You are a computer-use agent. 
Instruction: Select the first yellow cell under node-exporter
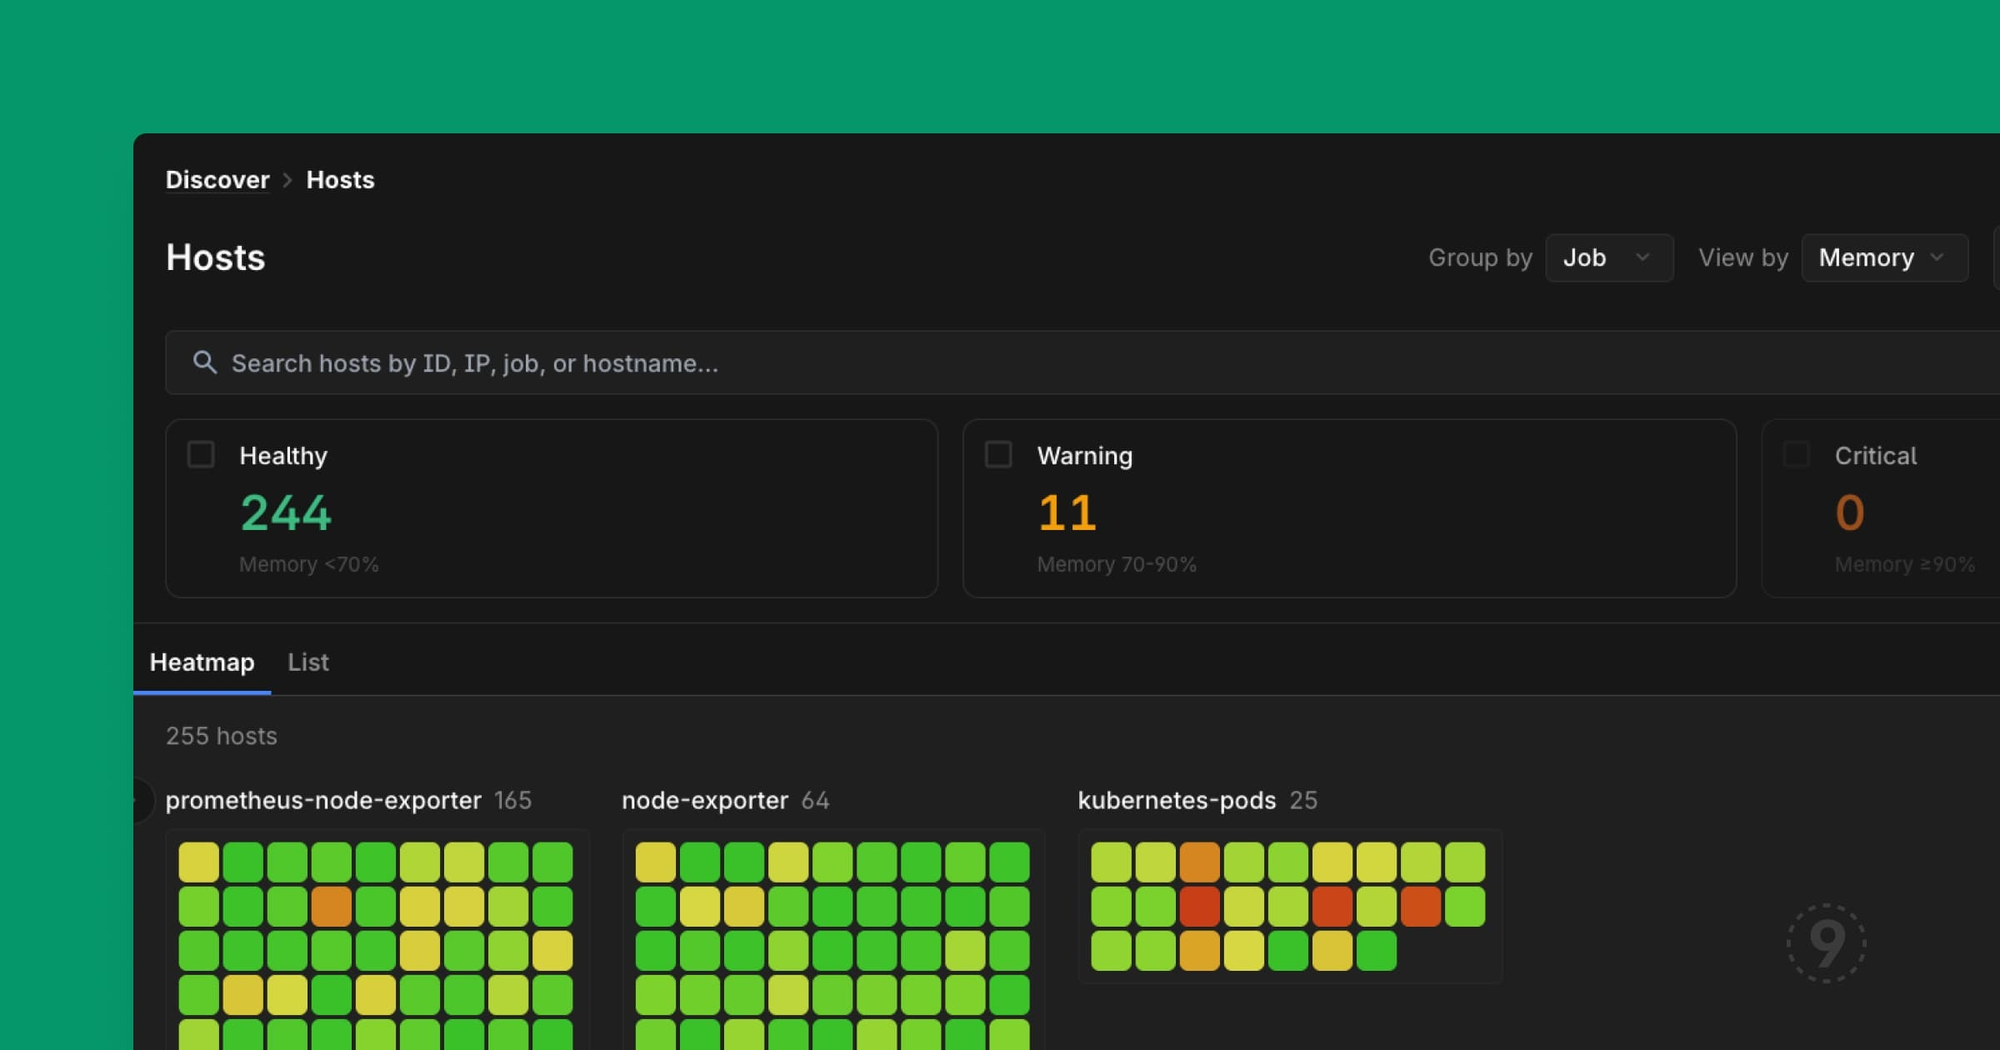(x=654, y=860)
